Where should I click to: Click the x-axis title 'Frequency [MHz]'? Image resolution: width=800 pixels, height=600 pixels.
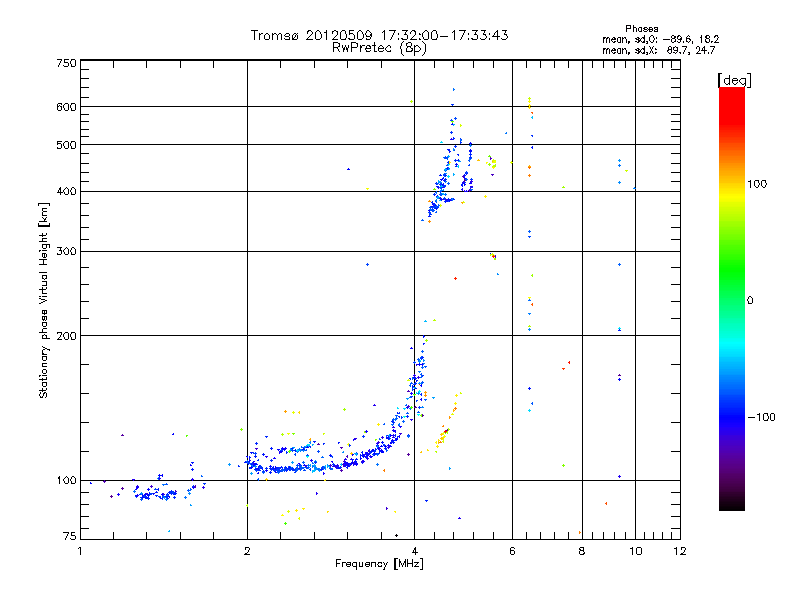(379, 564)
